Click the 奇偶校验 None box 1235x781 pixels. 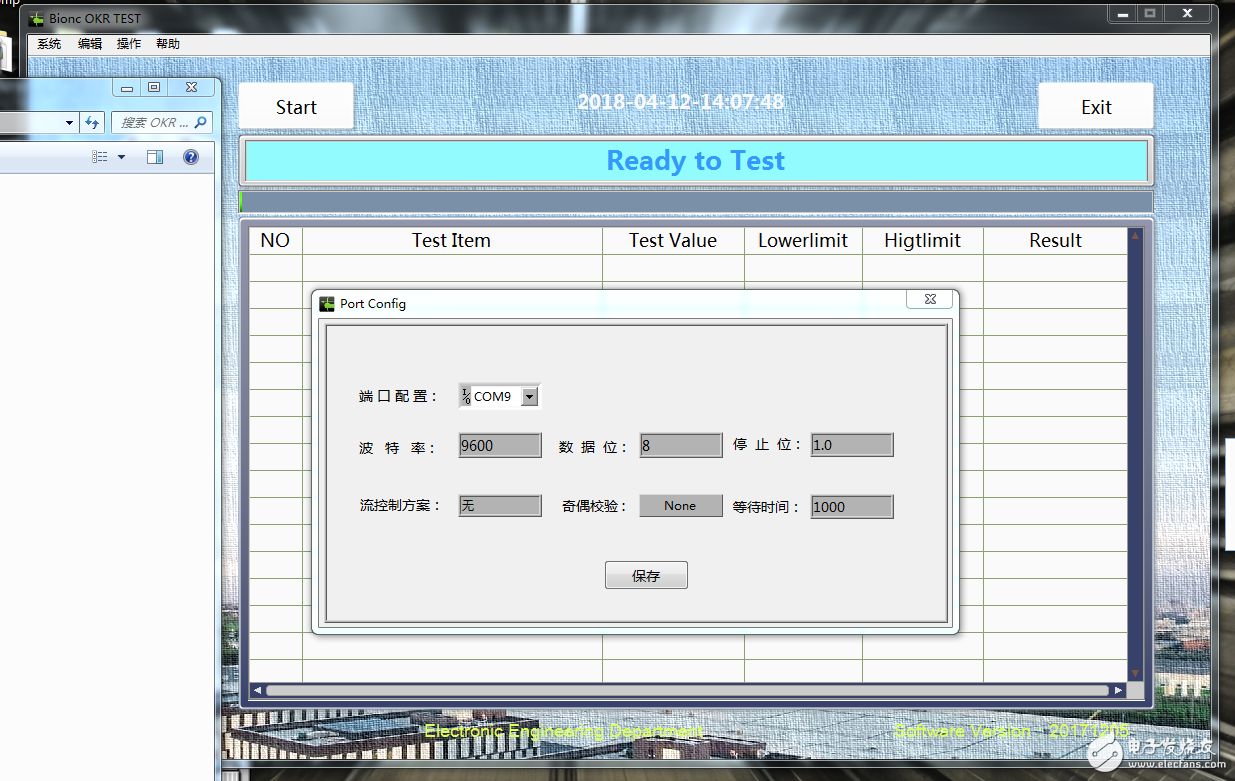pyautogui.click(x=681, y=506)
